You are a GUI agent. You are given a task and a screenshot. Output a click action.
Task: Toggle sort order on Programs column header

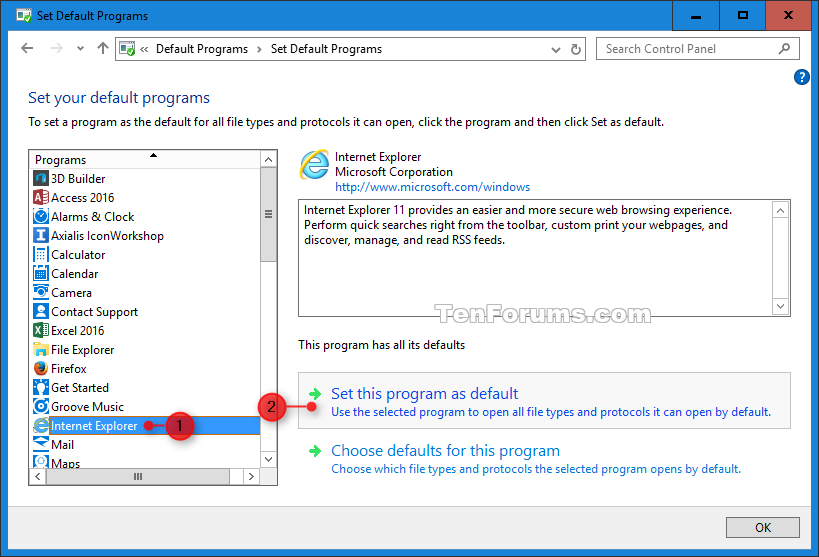pos(144,159)
